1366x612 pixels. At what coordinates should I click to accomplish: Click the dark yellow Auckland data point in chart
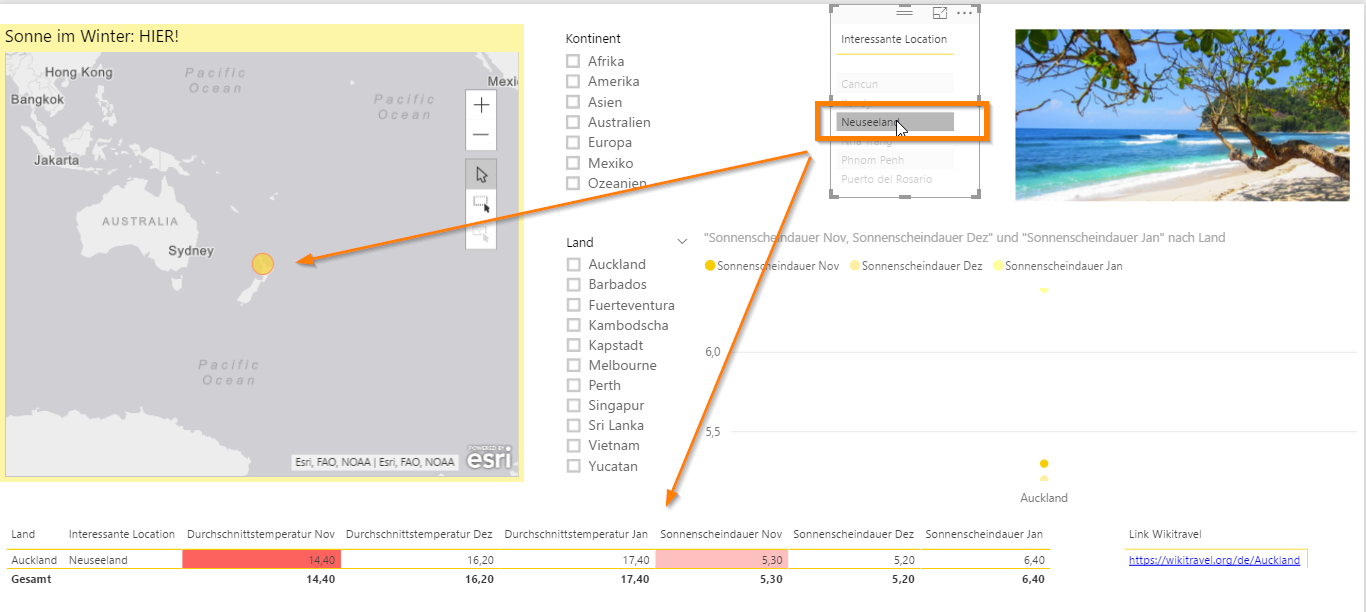1044,464
